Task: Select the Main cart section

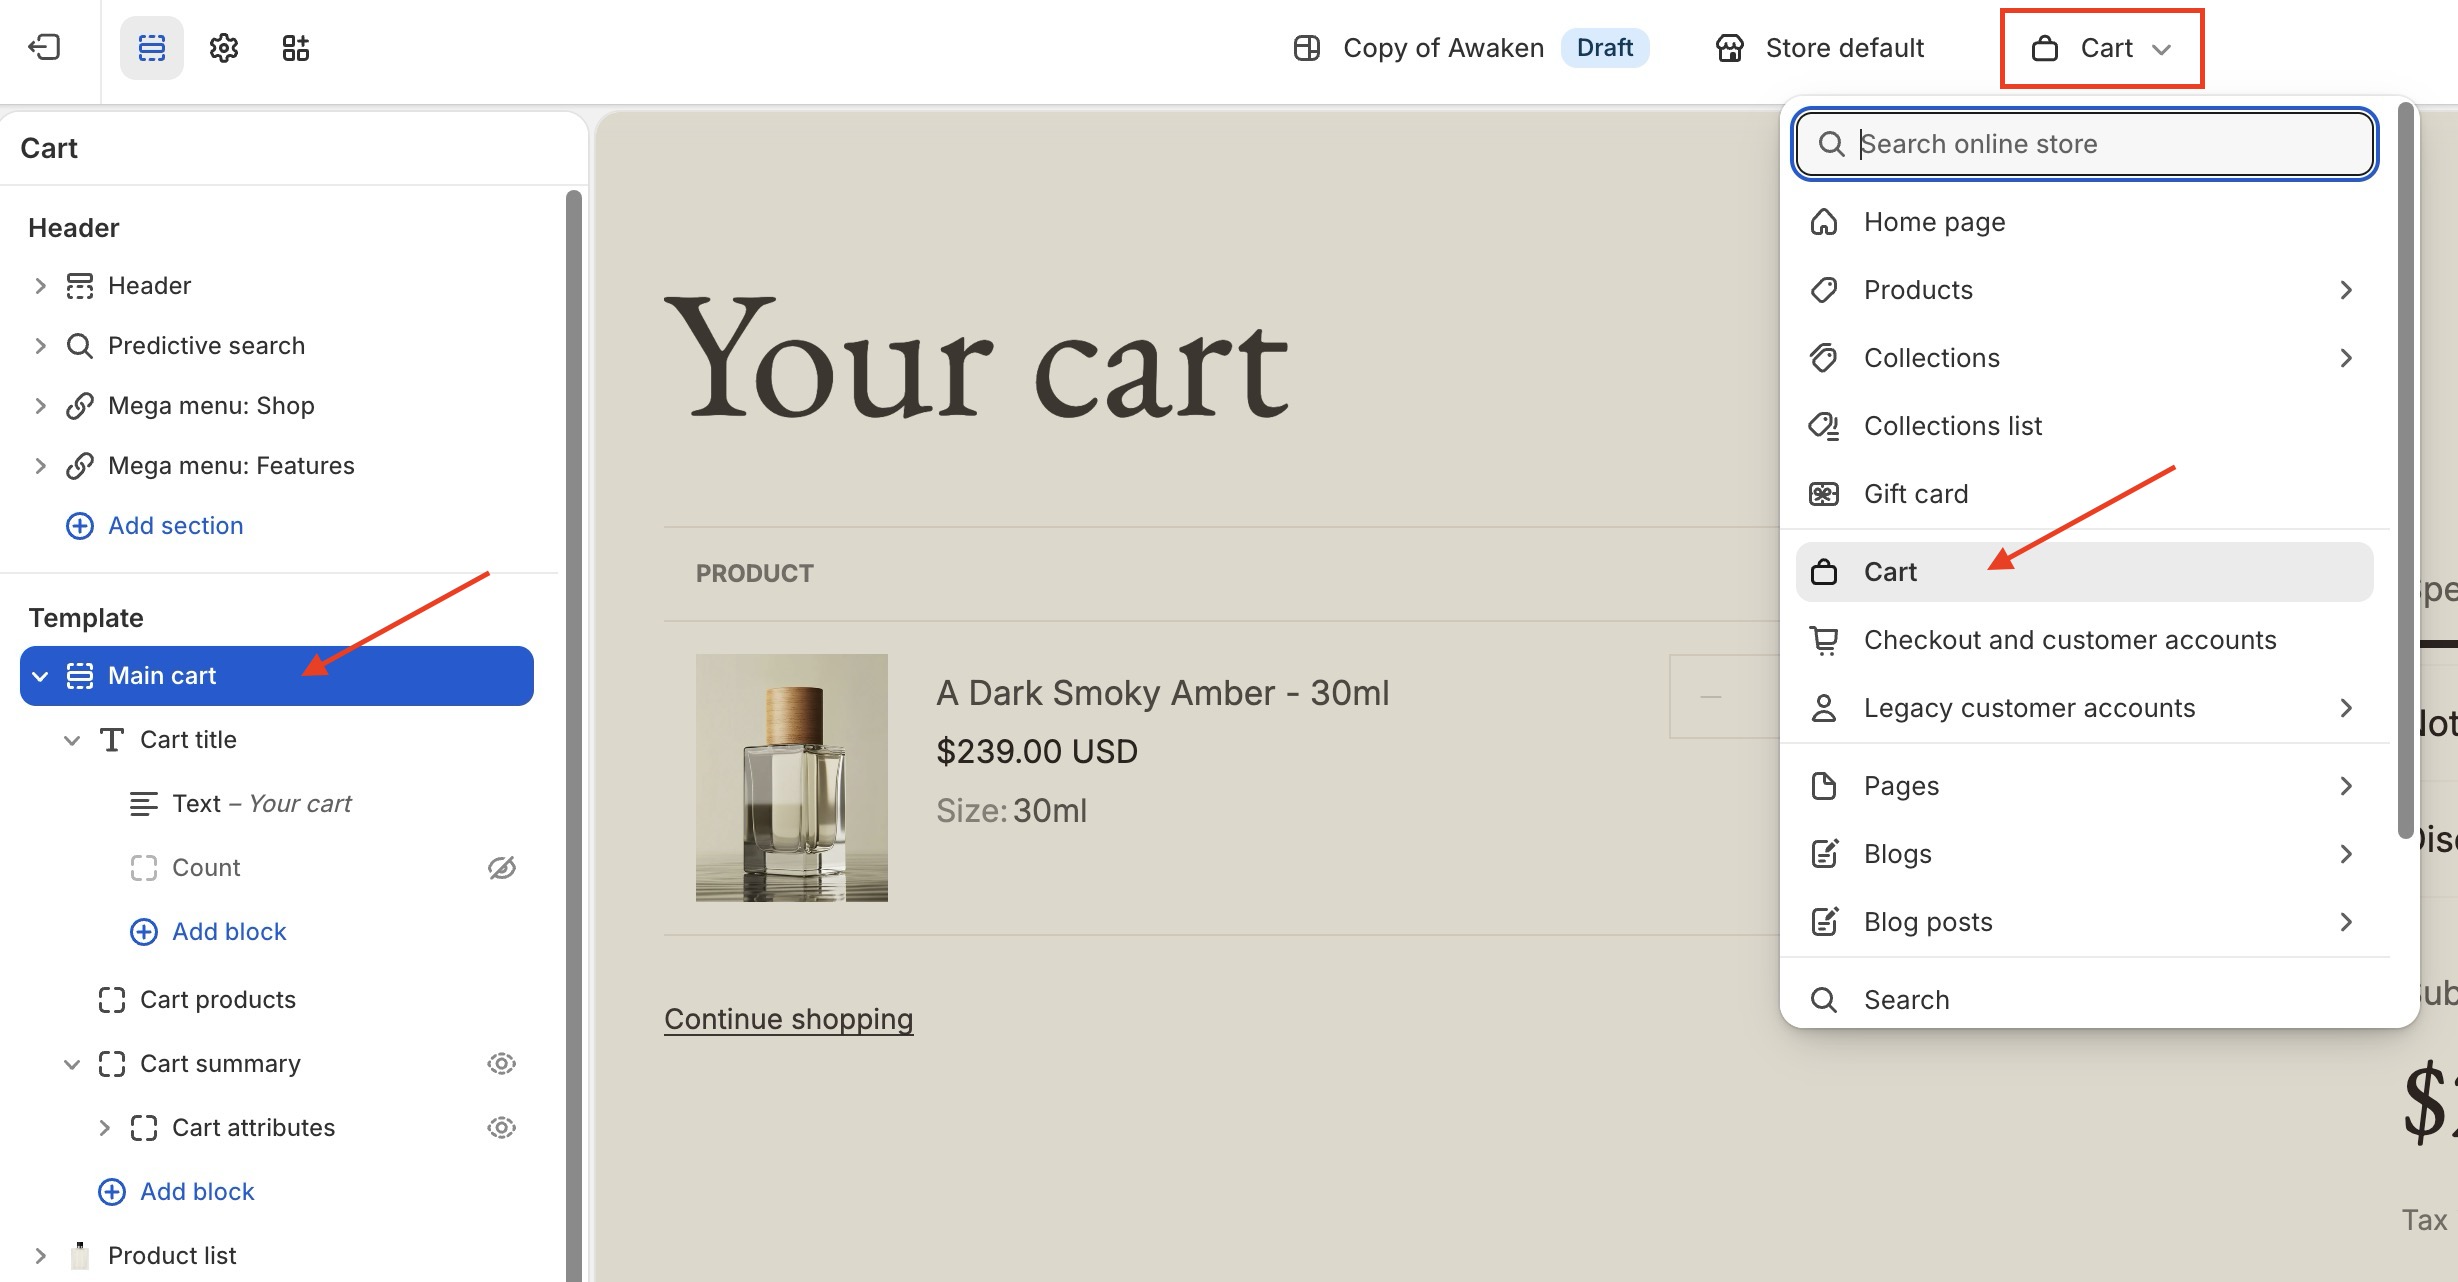Action: pos(277,676)
